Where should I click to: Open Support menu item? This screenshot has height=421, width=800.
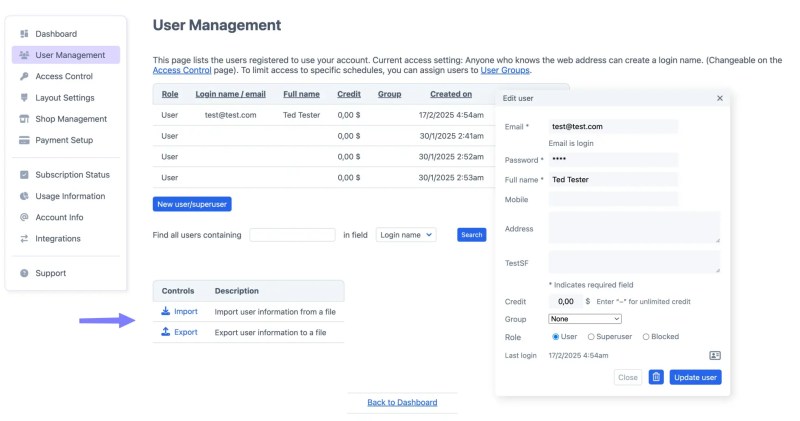(x=51, y=273)
